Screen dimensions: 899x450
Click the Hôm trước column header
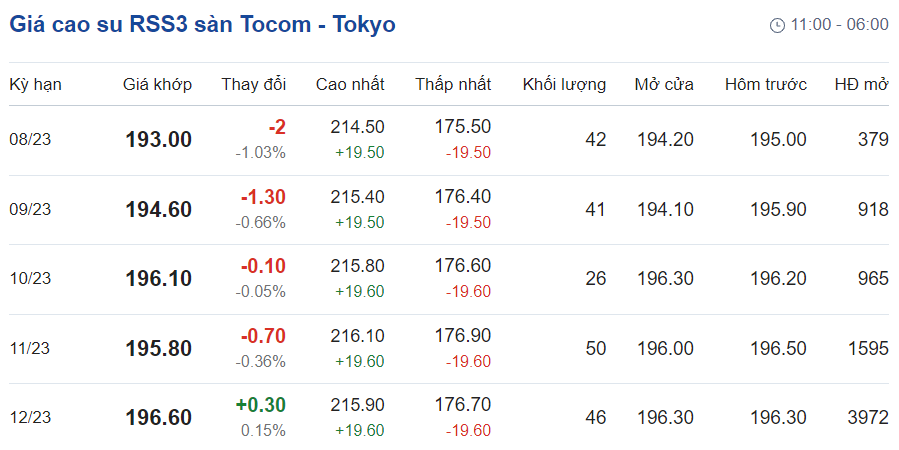pyautogui.click(x=765, y=84)
